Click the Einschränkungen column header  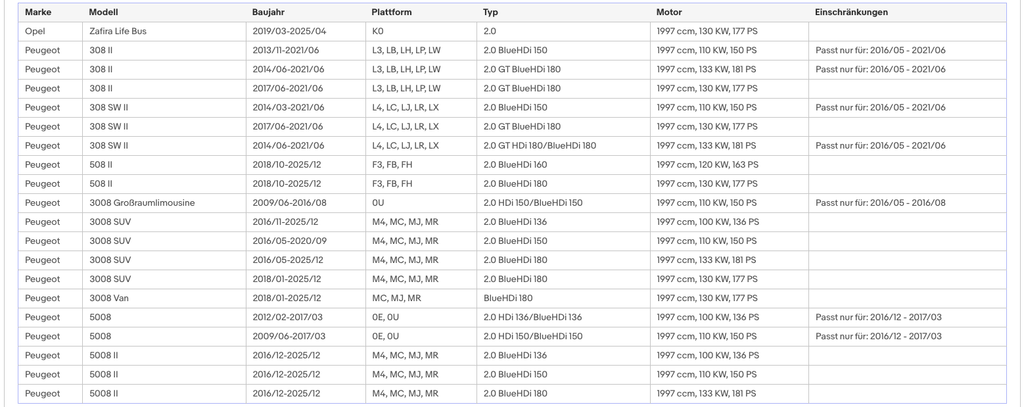907,12
